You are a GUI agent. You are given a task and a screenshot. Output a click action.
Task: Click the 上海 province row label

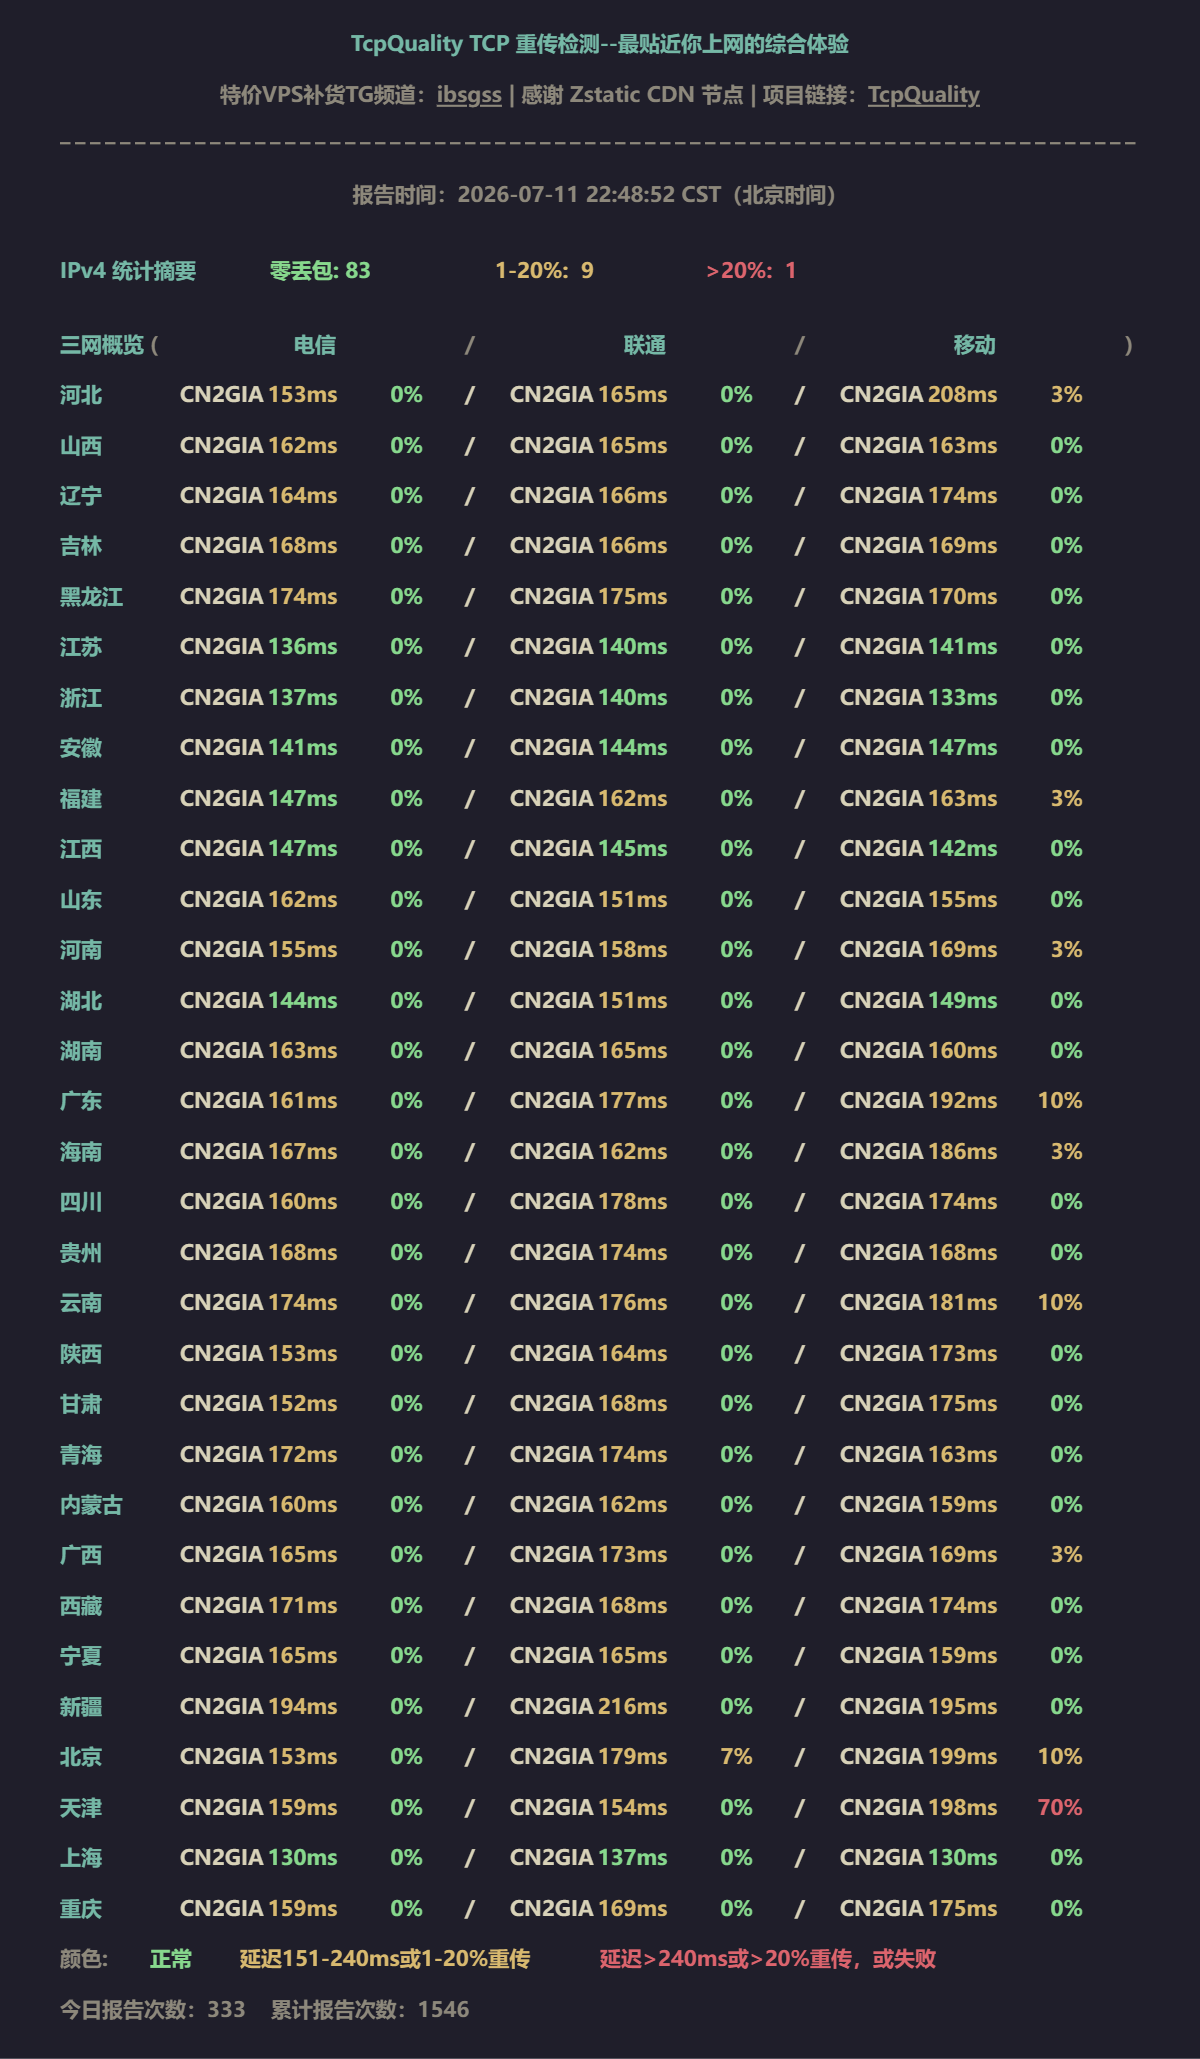[x=81, y=1858]
